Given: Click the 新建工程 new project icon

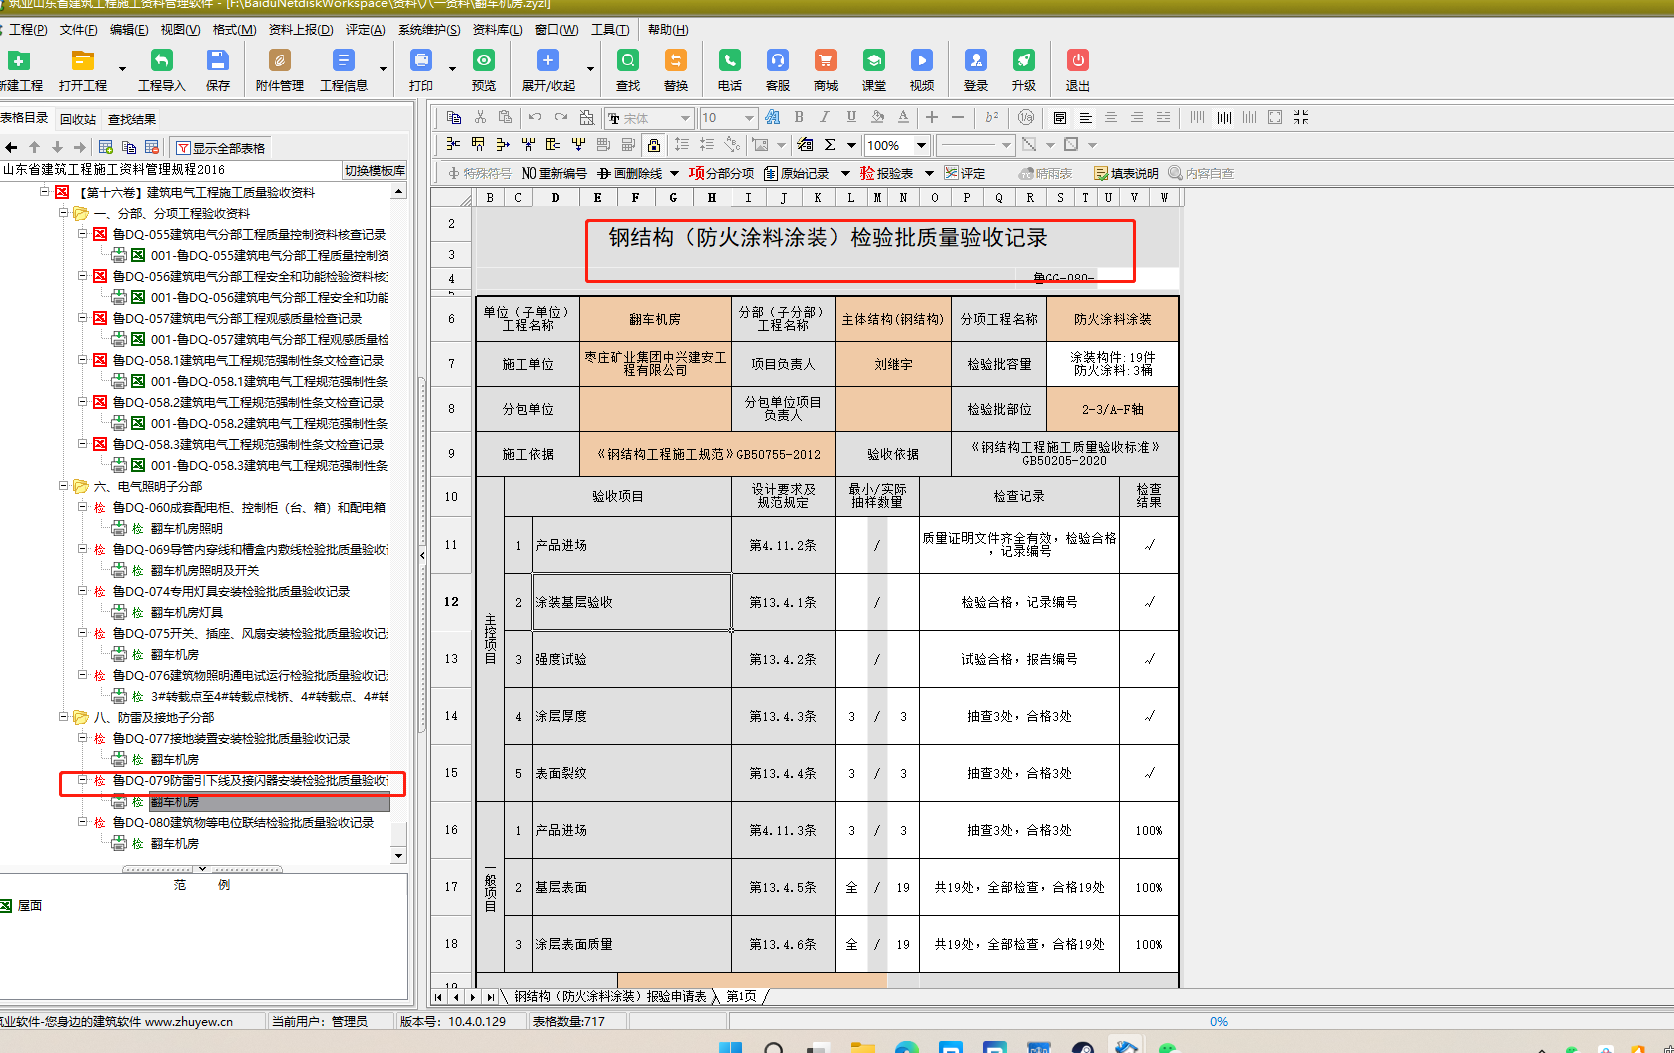Looking at the screenshot, I should point(19,61).
